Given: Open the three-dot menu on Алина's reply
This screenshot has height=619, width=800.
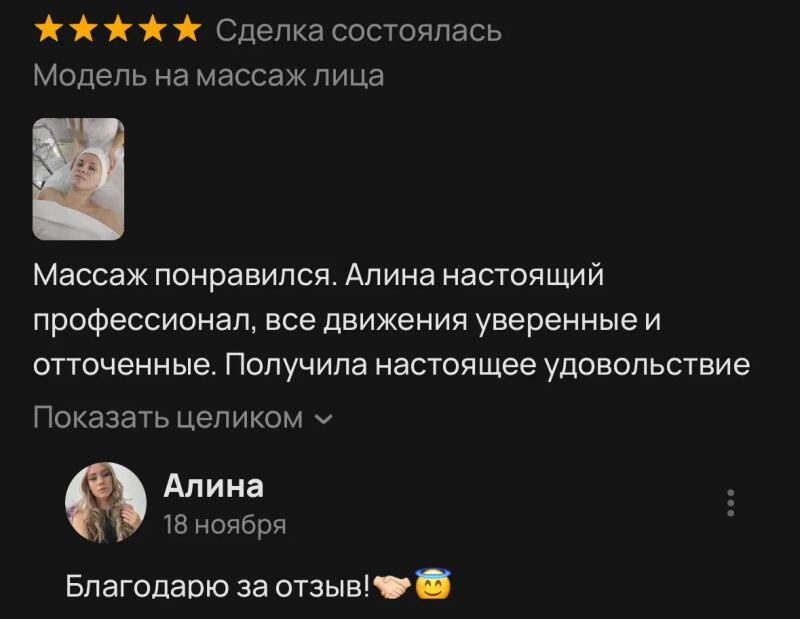Looking at the screenshot, I should (731, 503).
